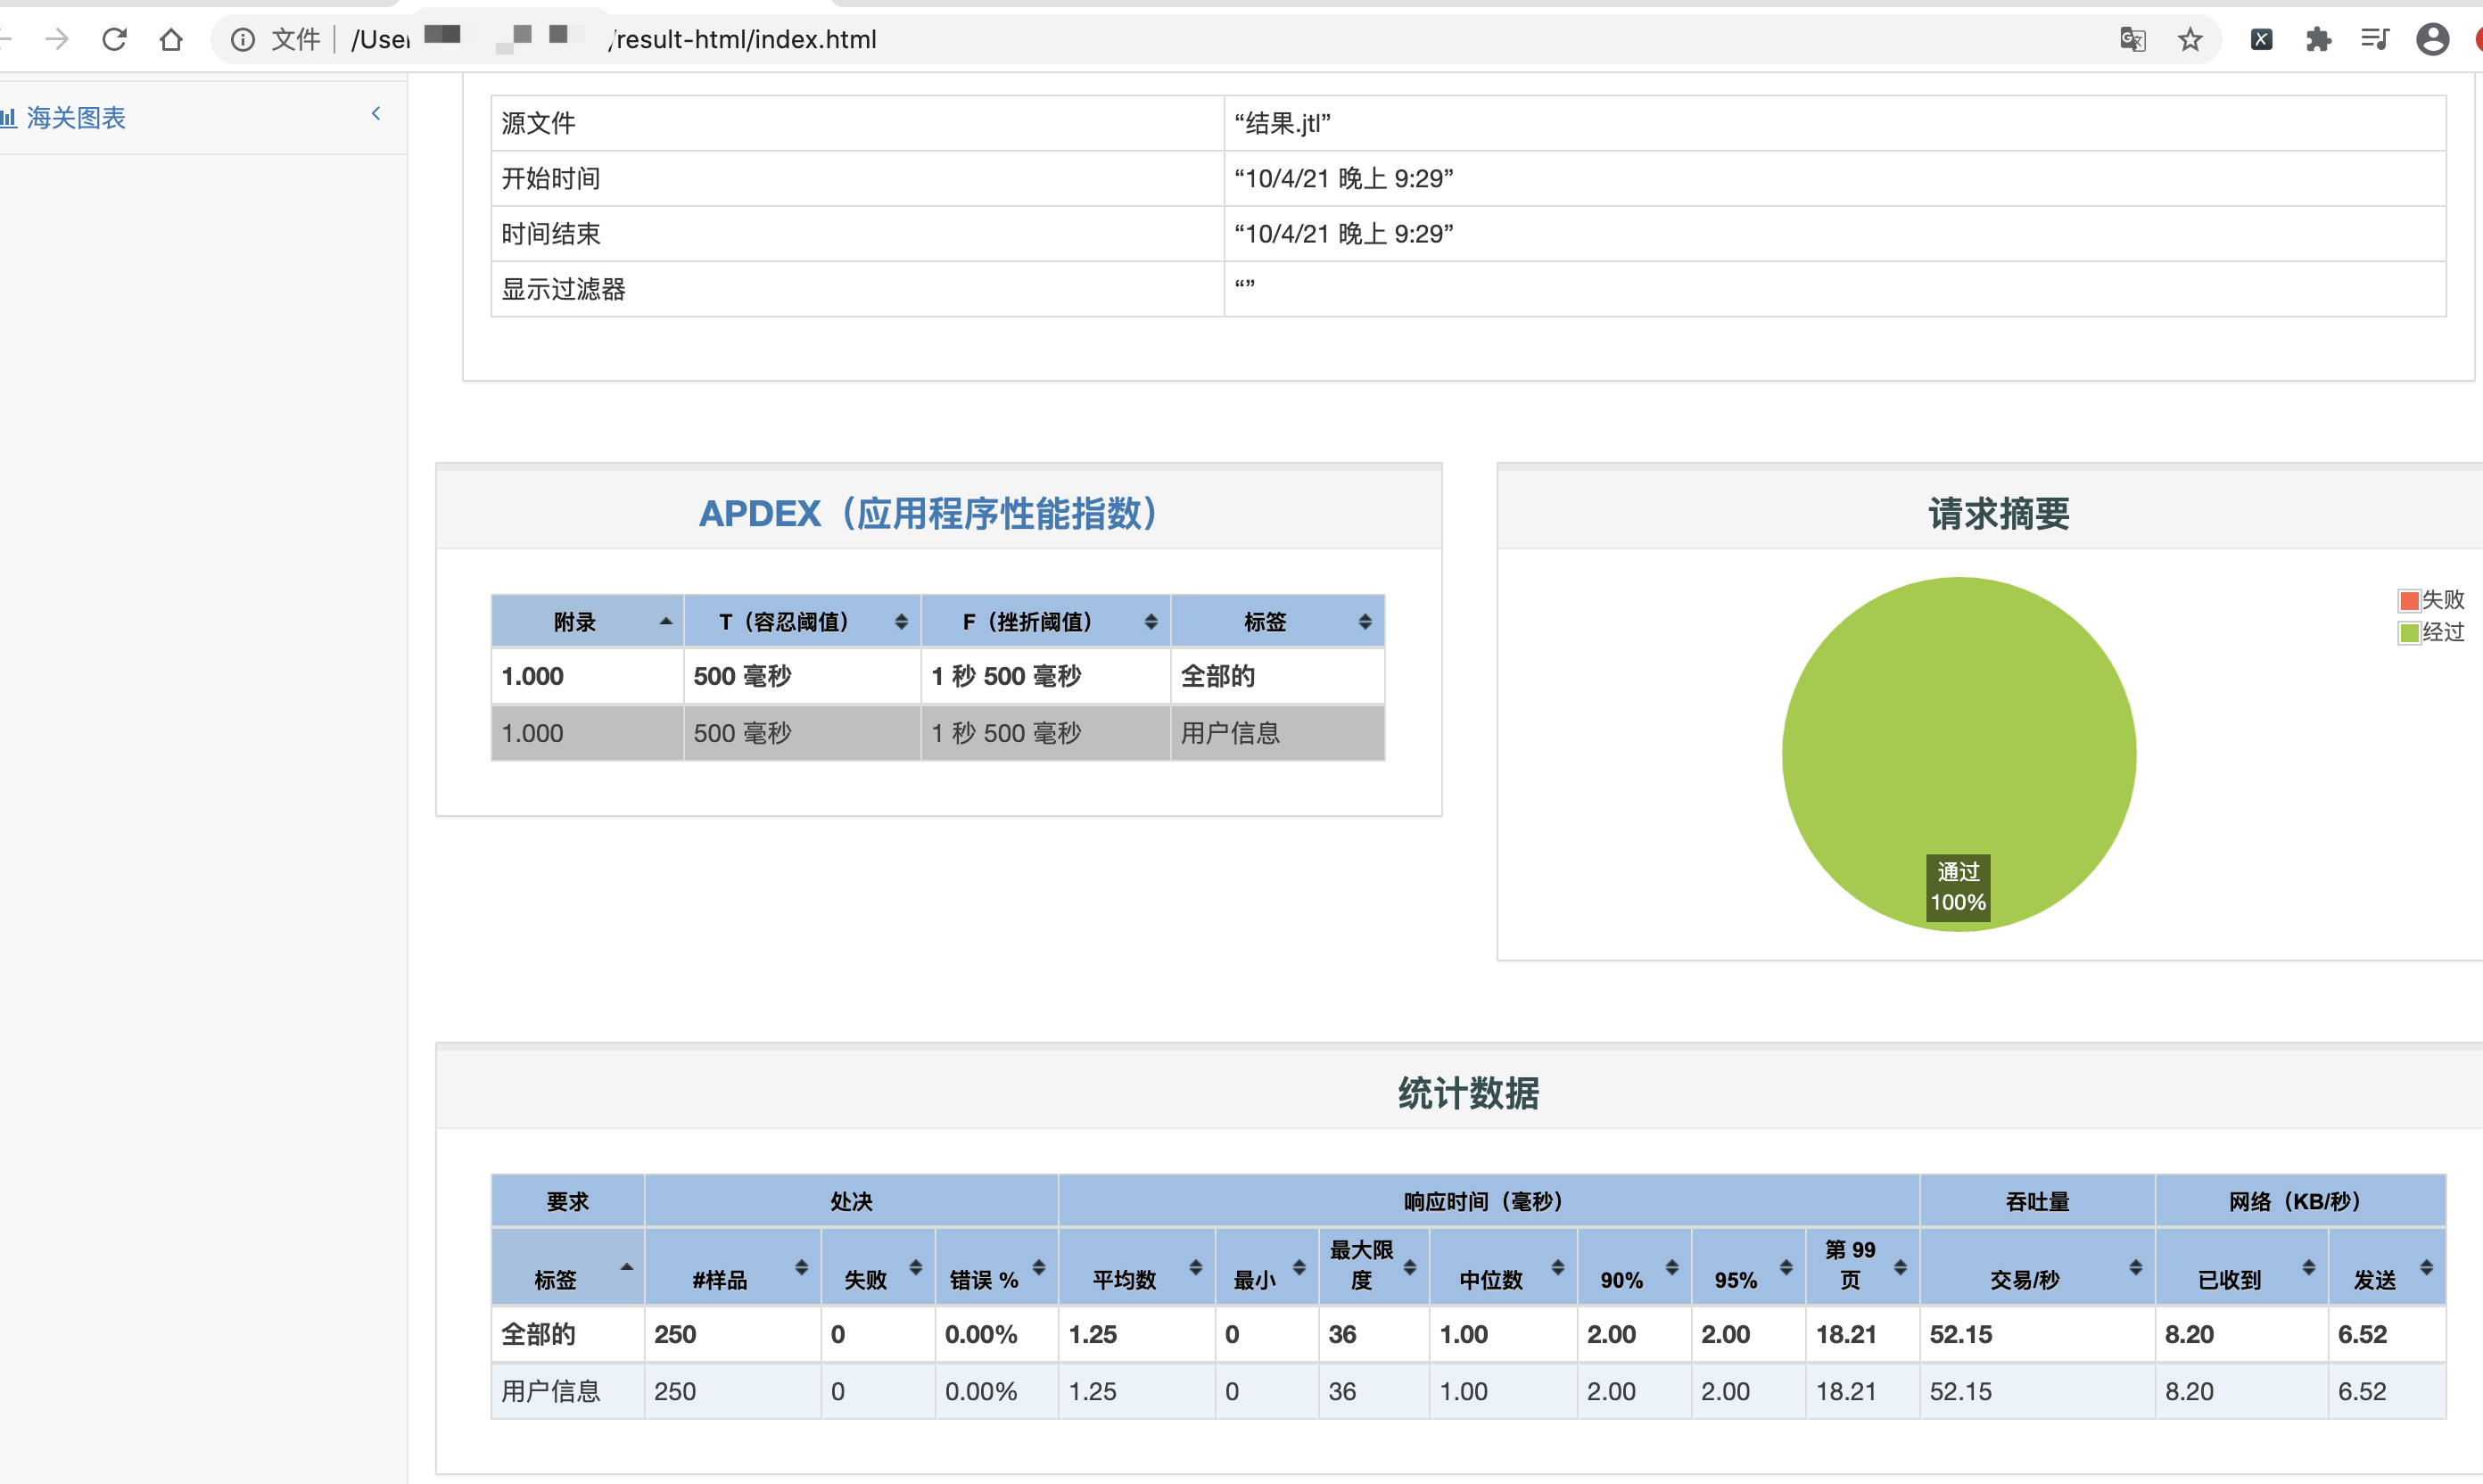Open user profile avatar icon

click(2432, 39)
